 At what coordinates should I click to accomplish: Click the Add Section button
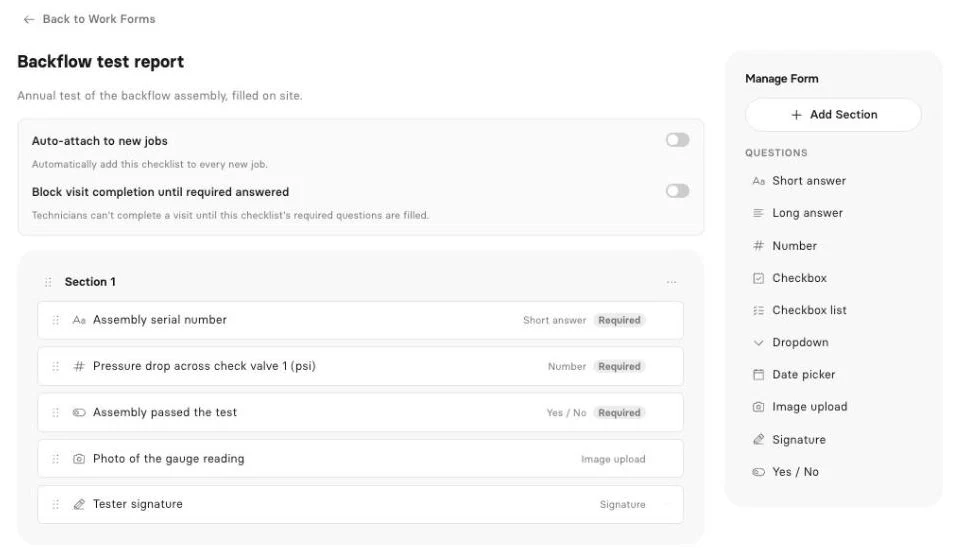click(x=833, y=114)
